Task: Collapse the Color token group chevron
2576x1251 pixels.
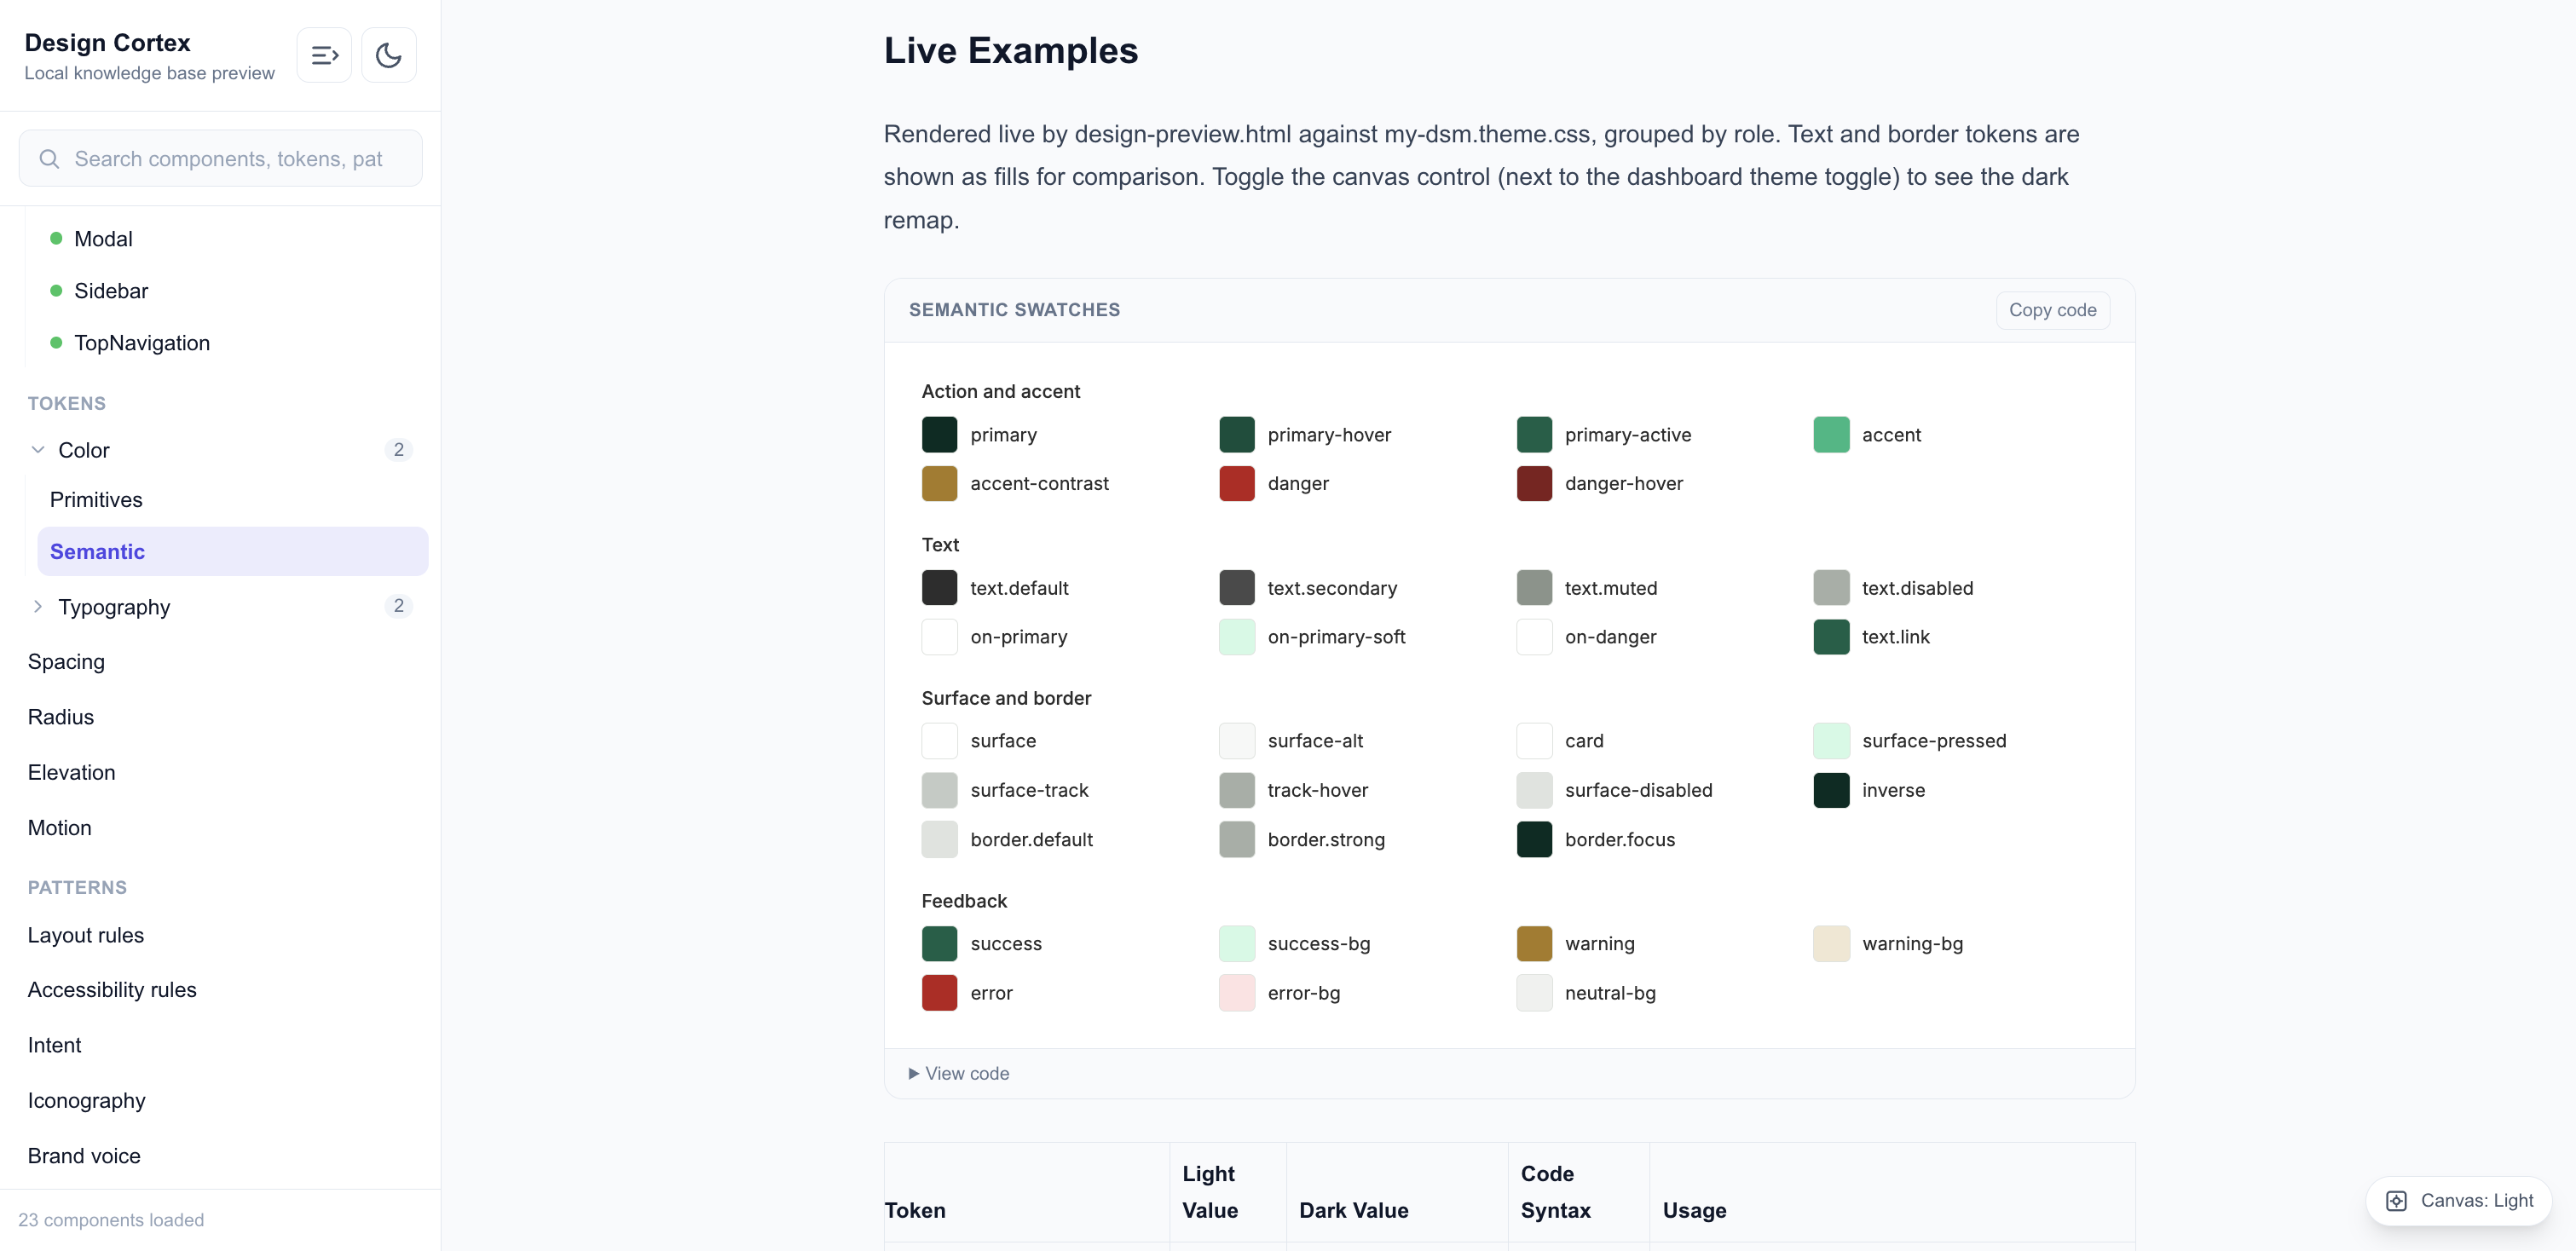Action: 38,450
